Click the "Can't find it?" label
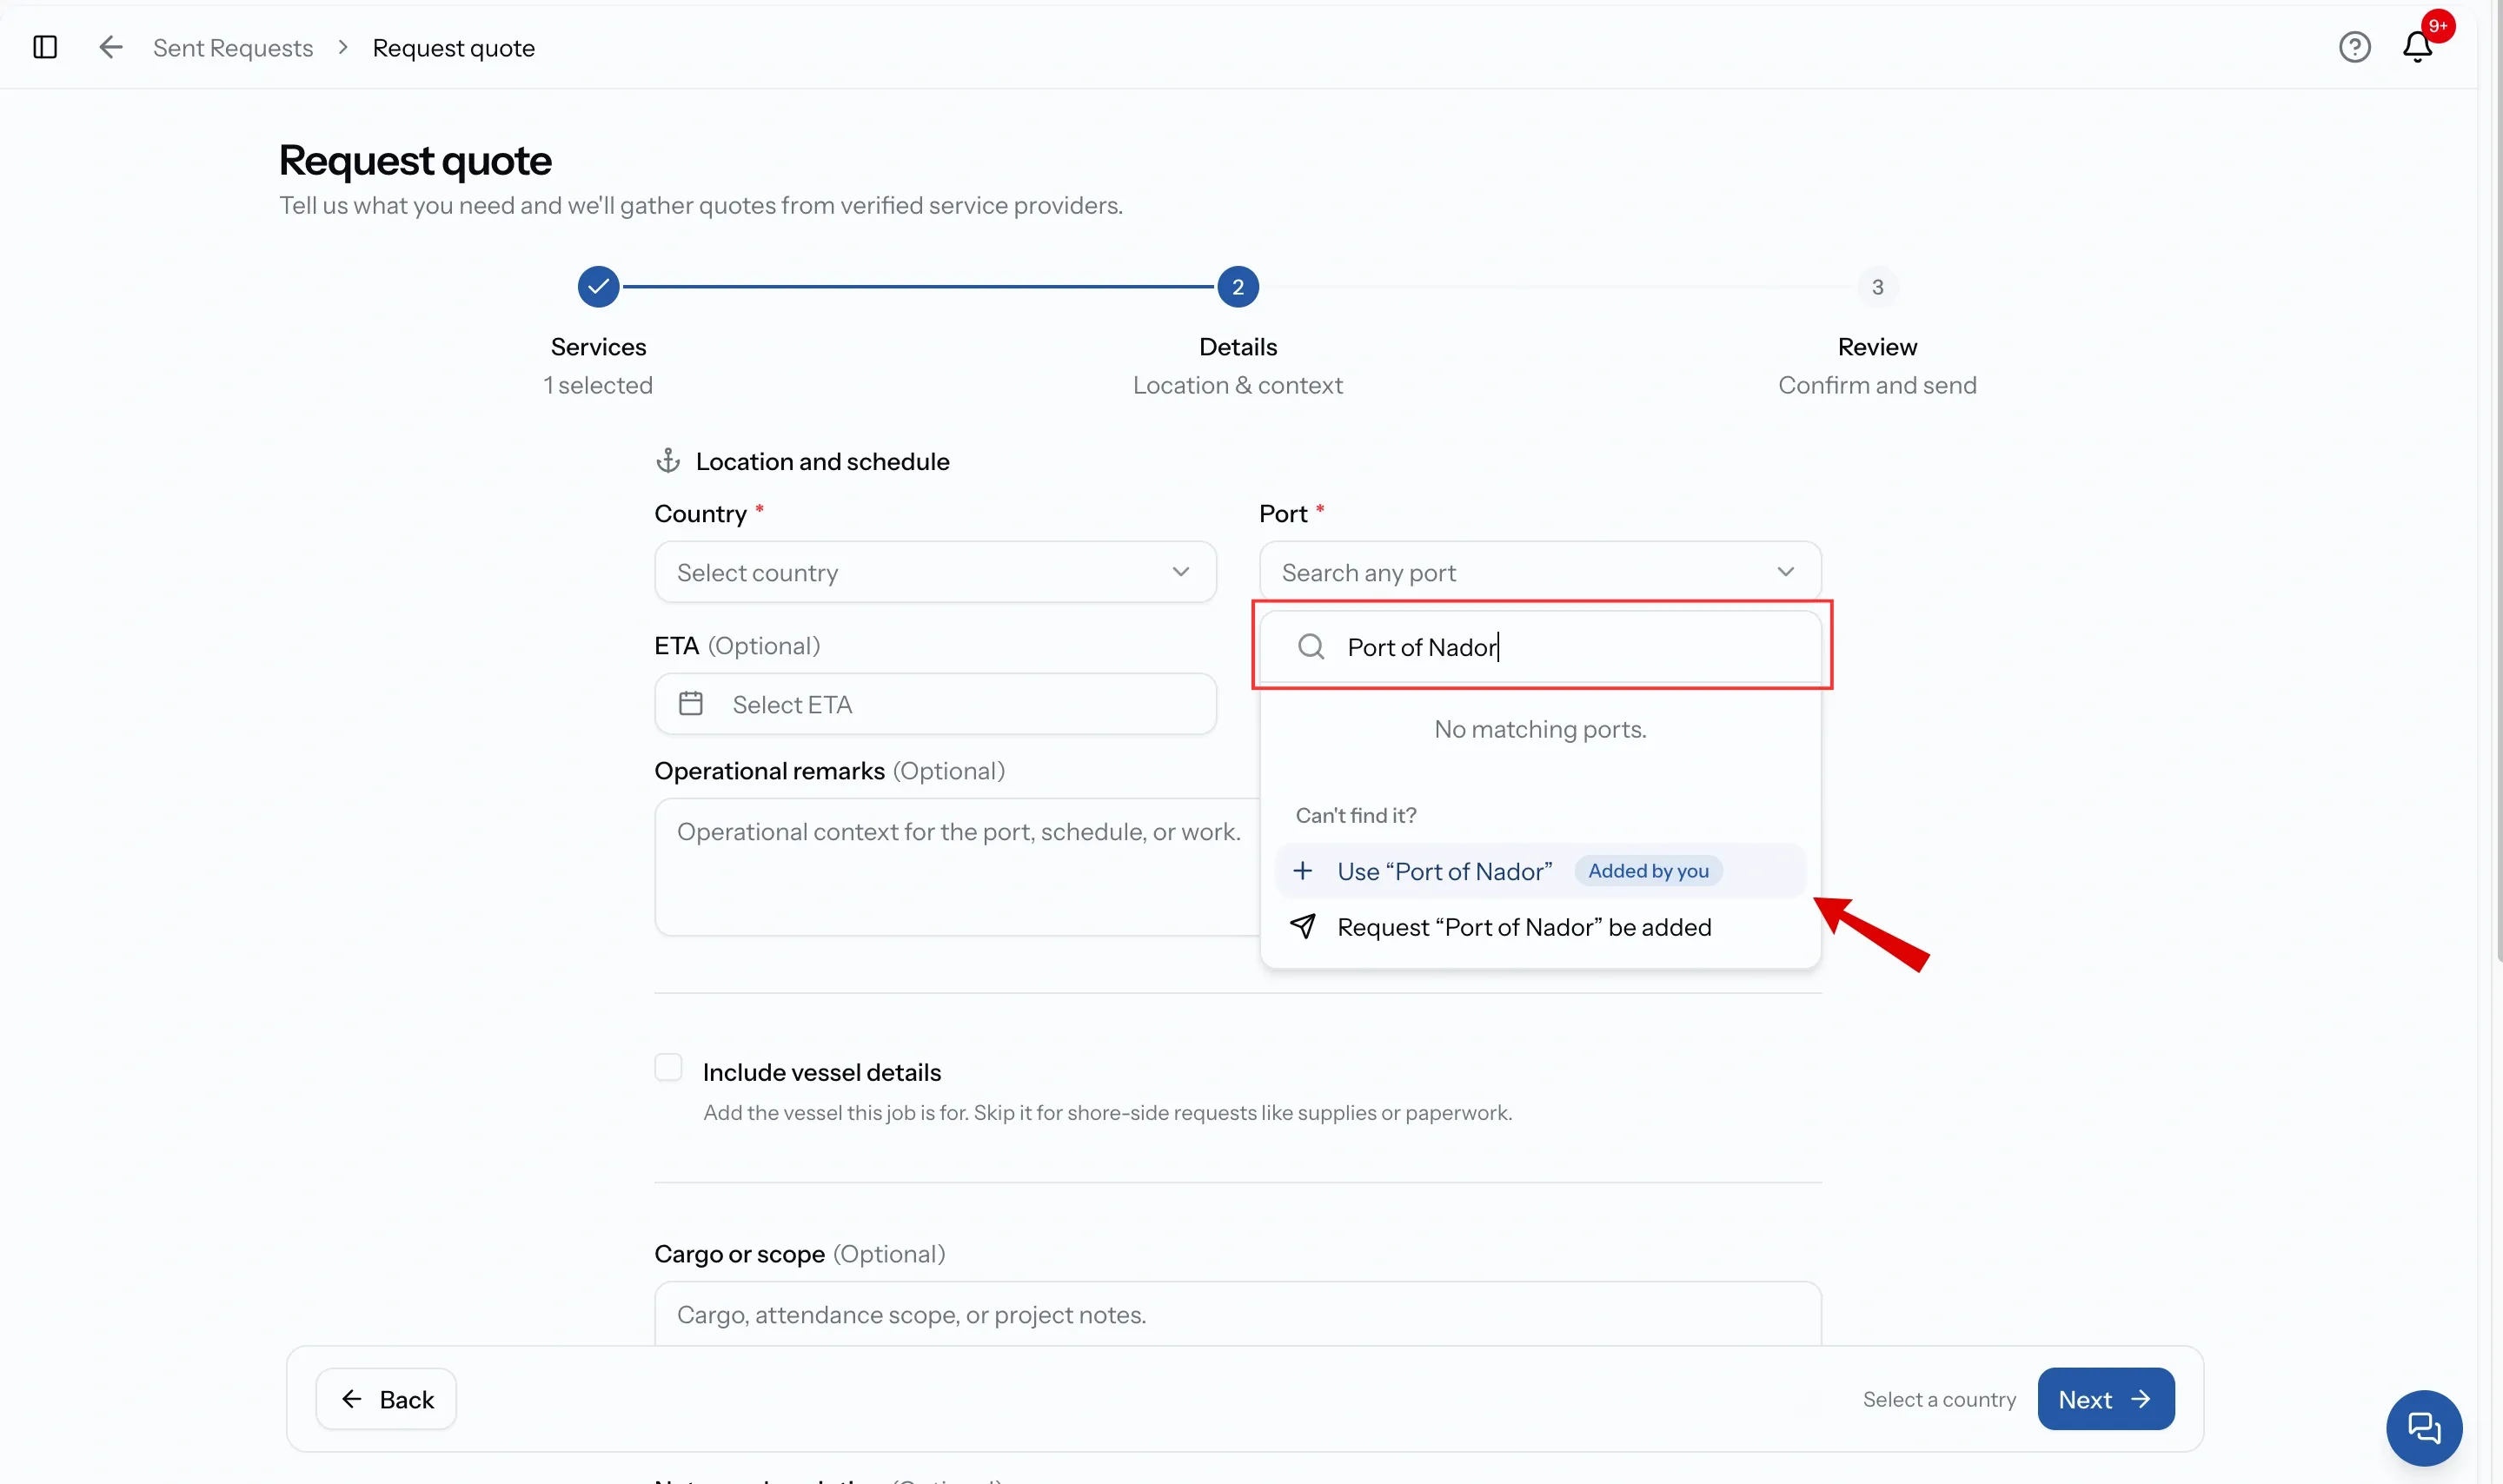Image resolution: width=2503 pixels, height=1484 pixels. (1355, 815)
